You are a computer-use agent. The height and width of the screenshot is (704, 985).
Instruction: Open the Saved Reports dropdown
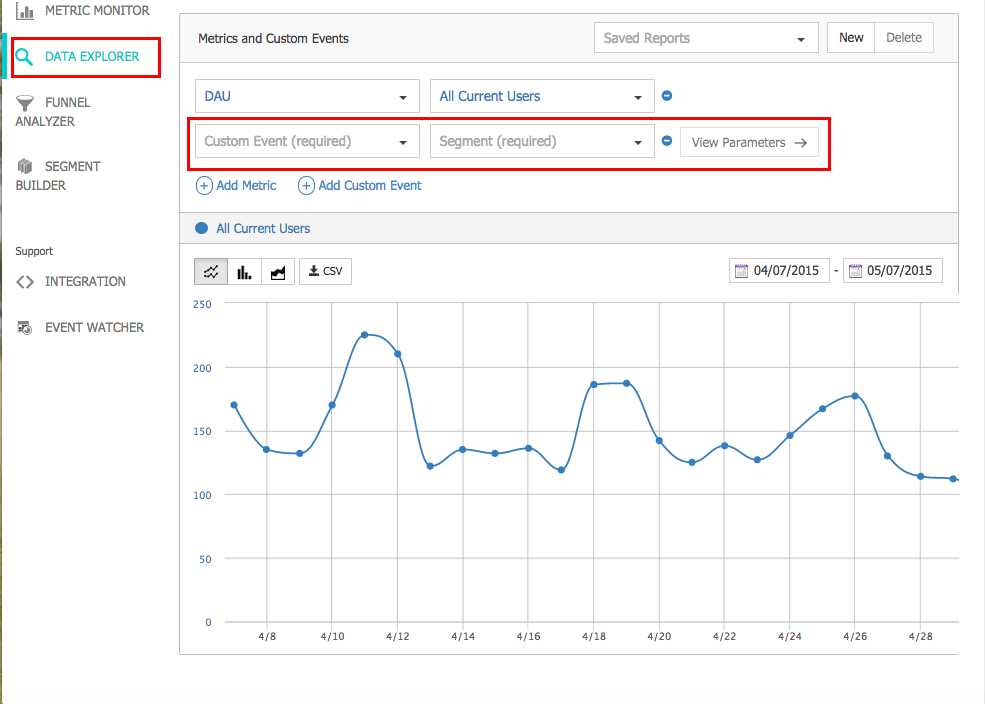tap(705, 38)
